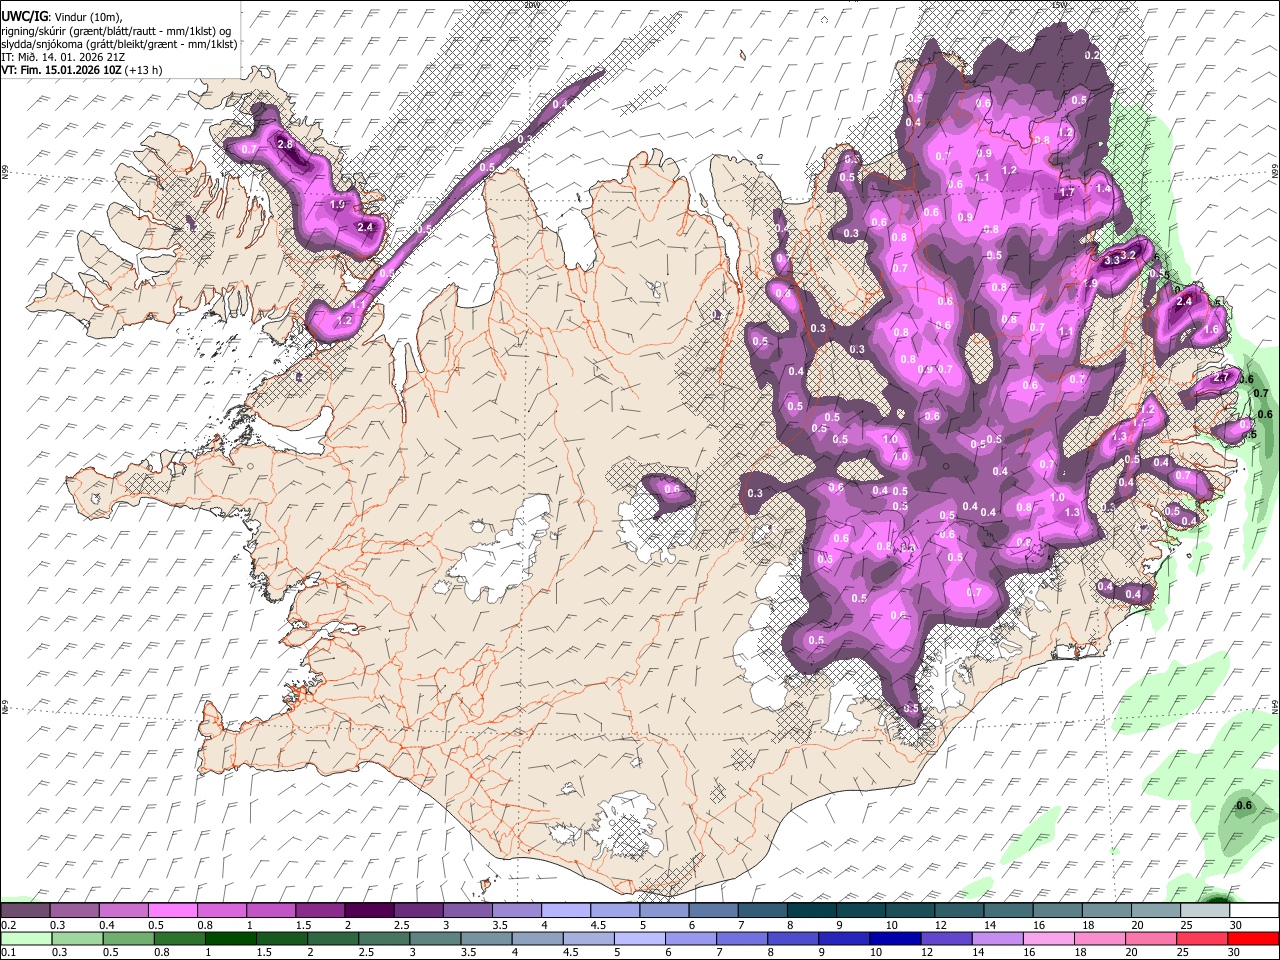This screenshot has height=960, width=1280.
Task: Select the 'slydda/snjókoma' legend description line
Action: point(119,44)
